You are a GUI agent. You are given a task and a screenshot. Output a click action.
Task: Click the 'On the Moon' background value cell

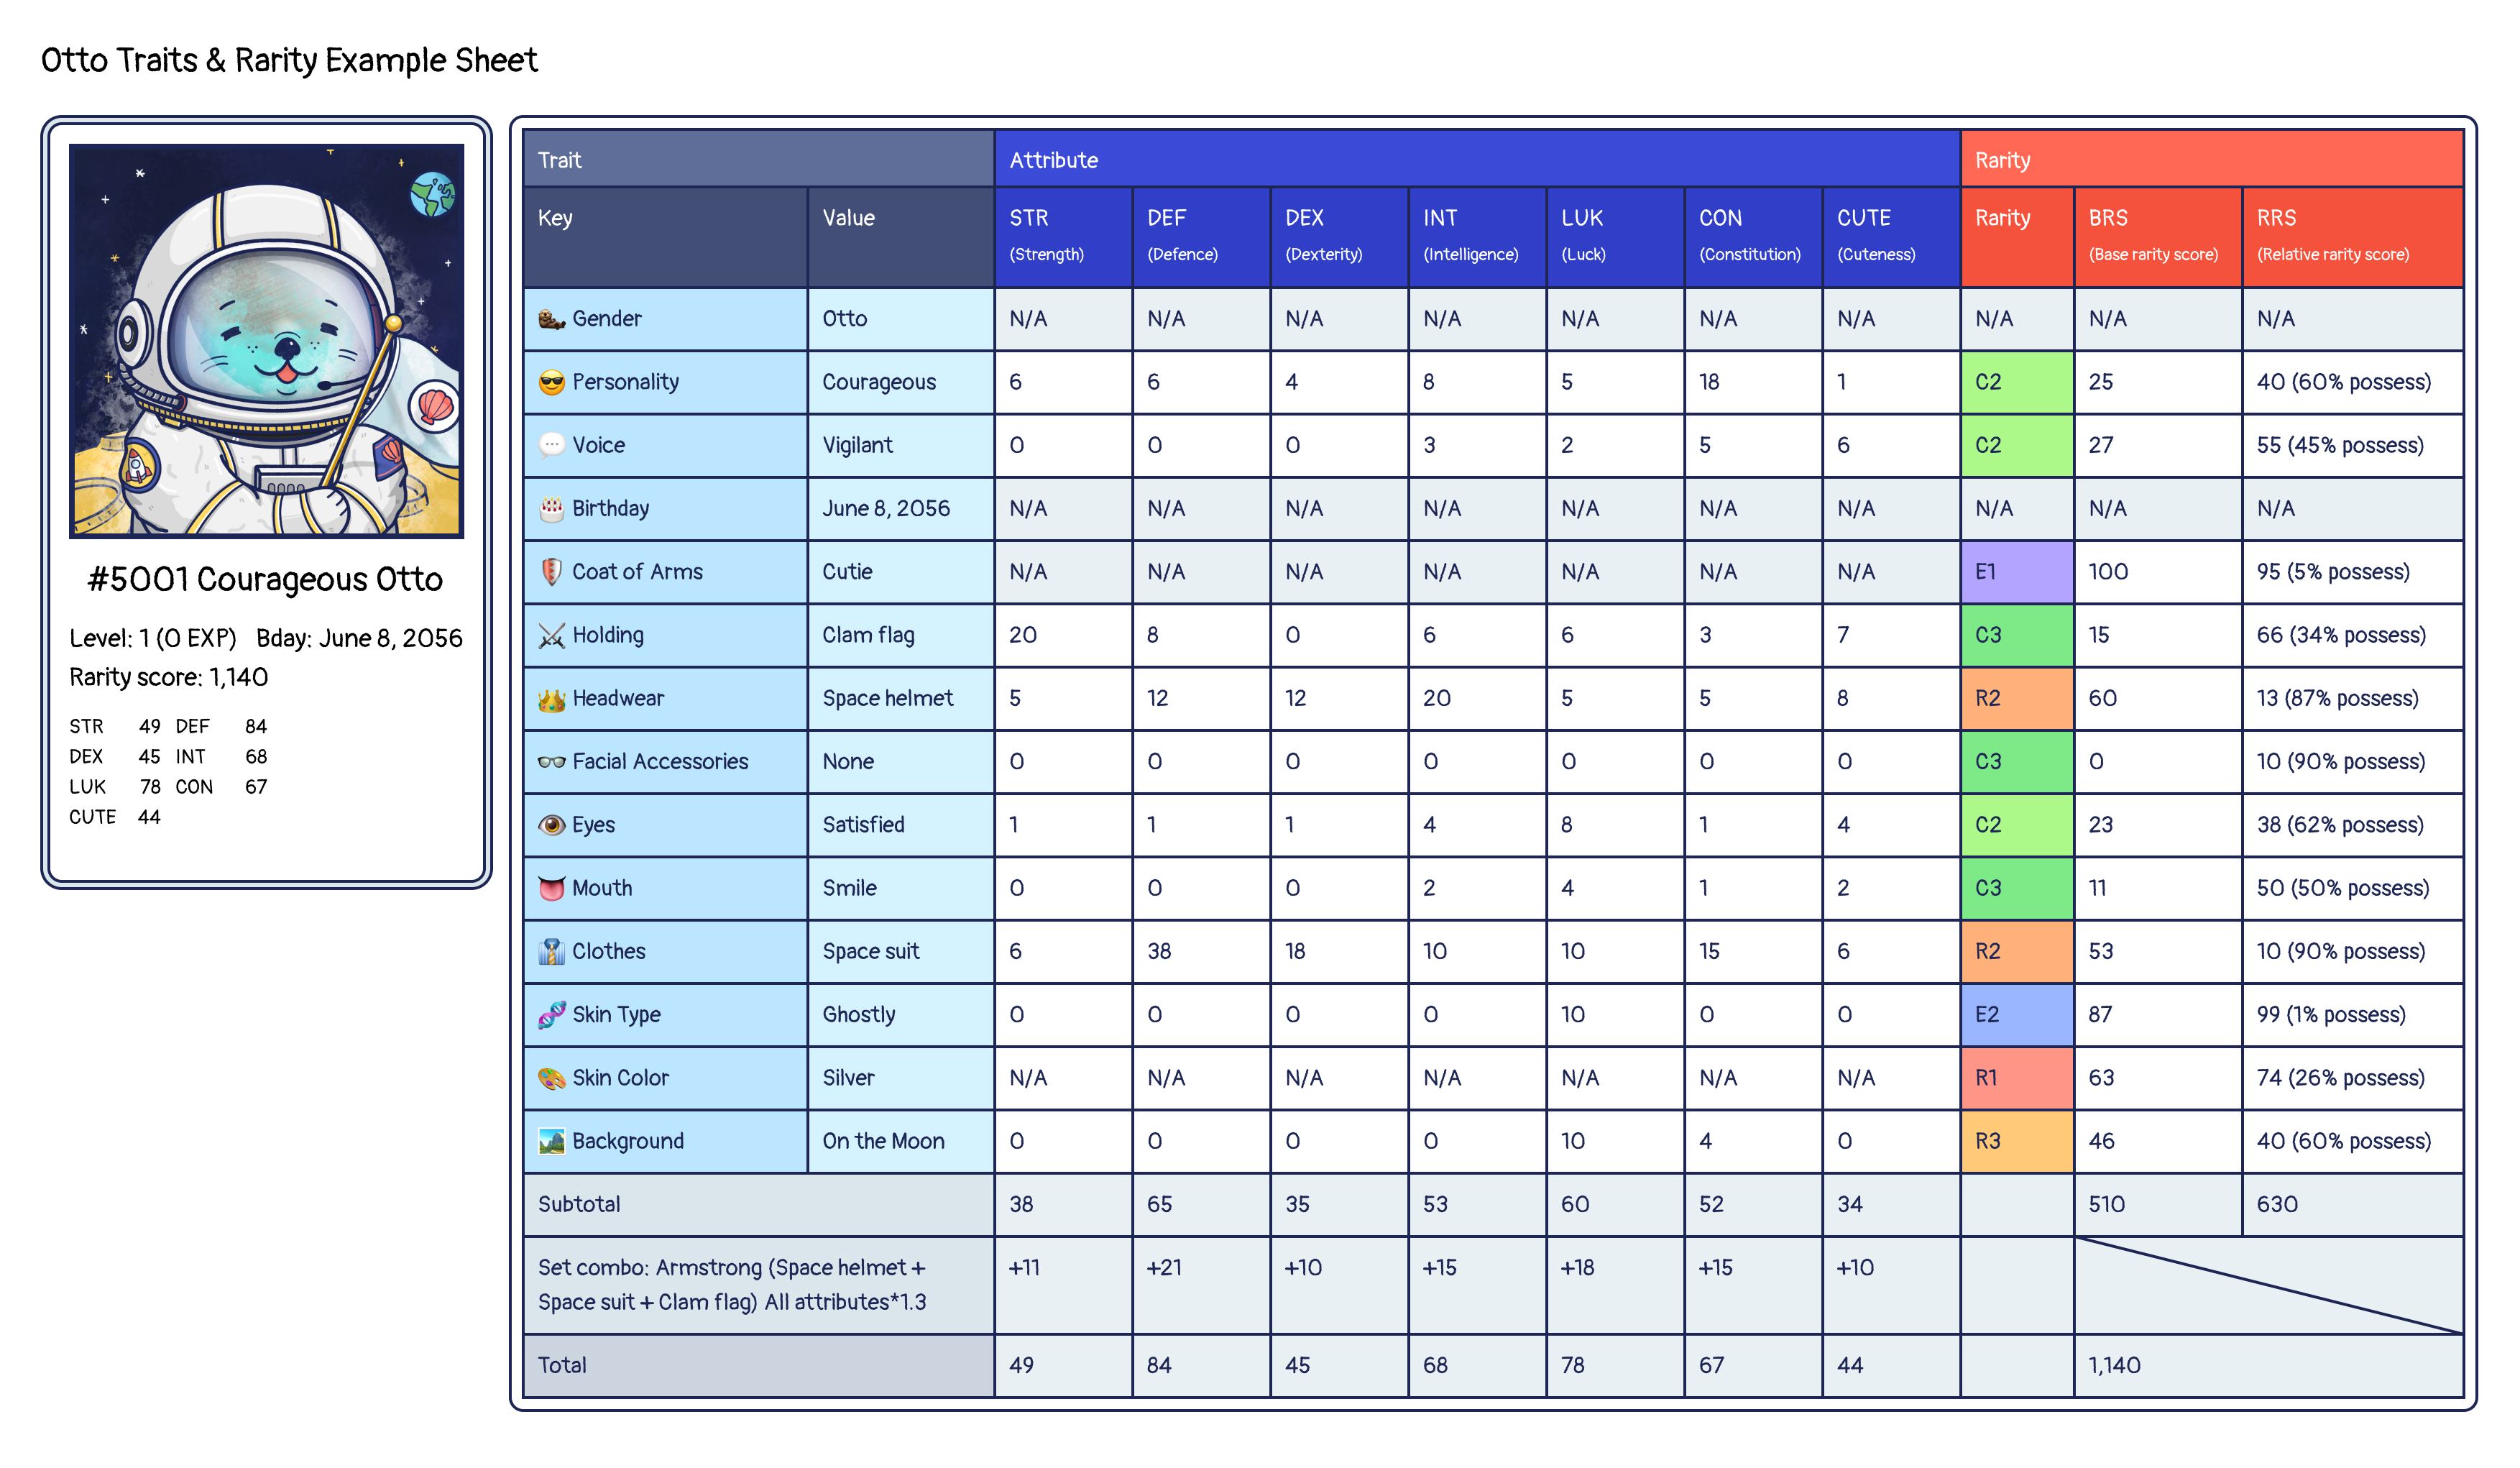coord(901,1141)
